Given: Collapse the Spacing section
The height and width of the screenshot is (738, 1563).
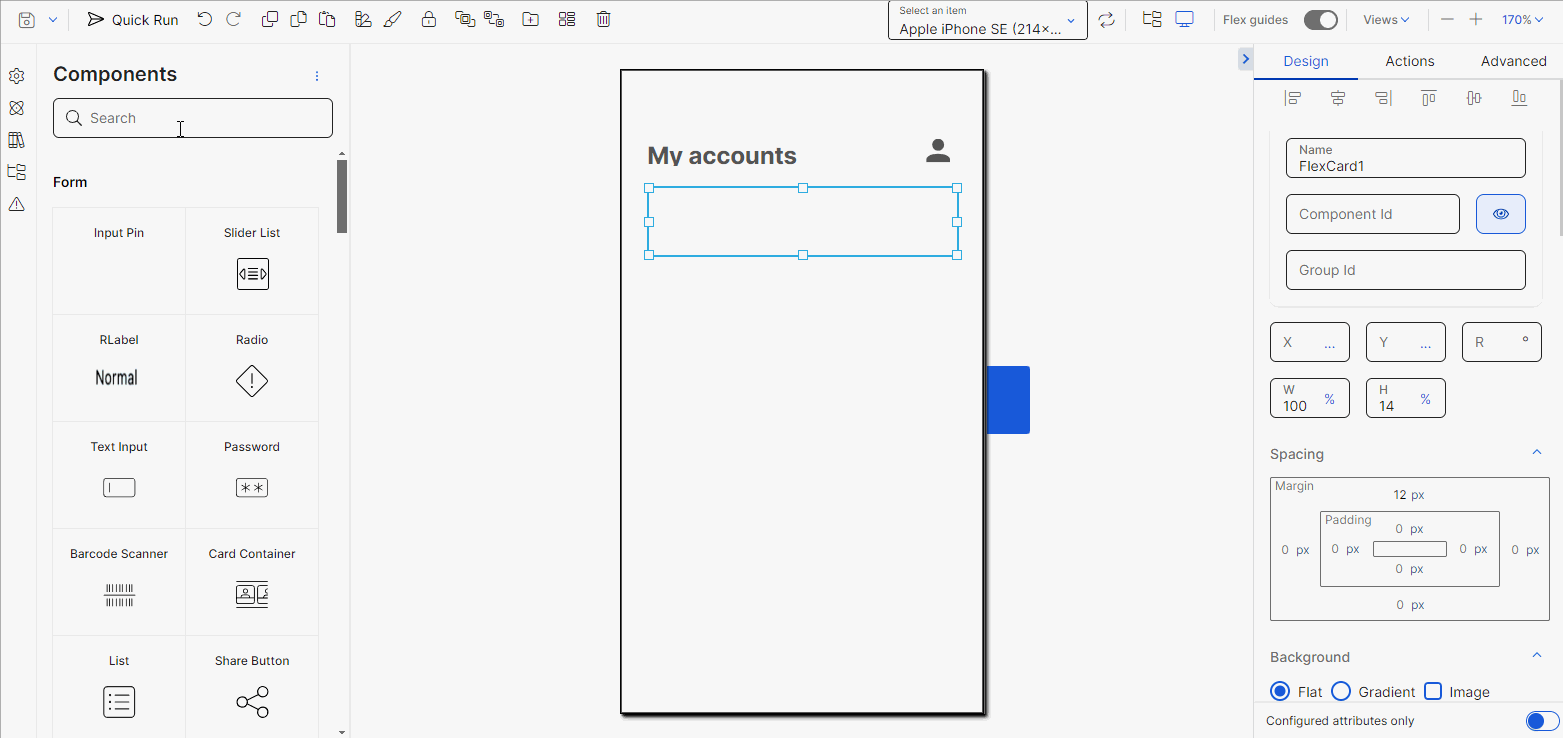Looking at the screenshot, I should point(1537,451).
